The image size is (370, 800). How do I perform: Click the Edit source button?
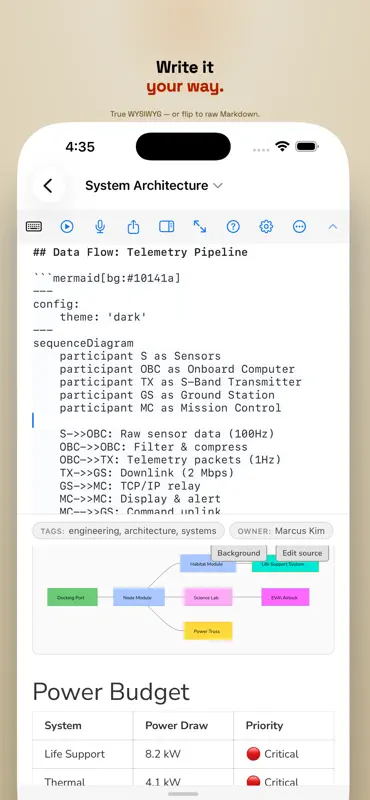point(303,553)
